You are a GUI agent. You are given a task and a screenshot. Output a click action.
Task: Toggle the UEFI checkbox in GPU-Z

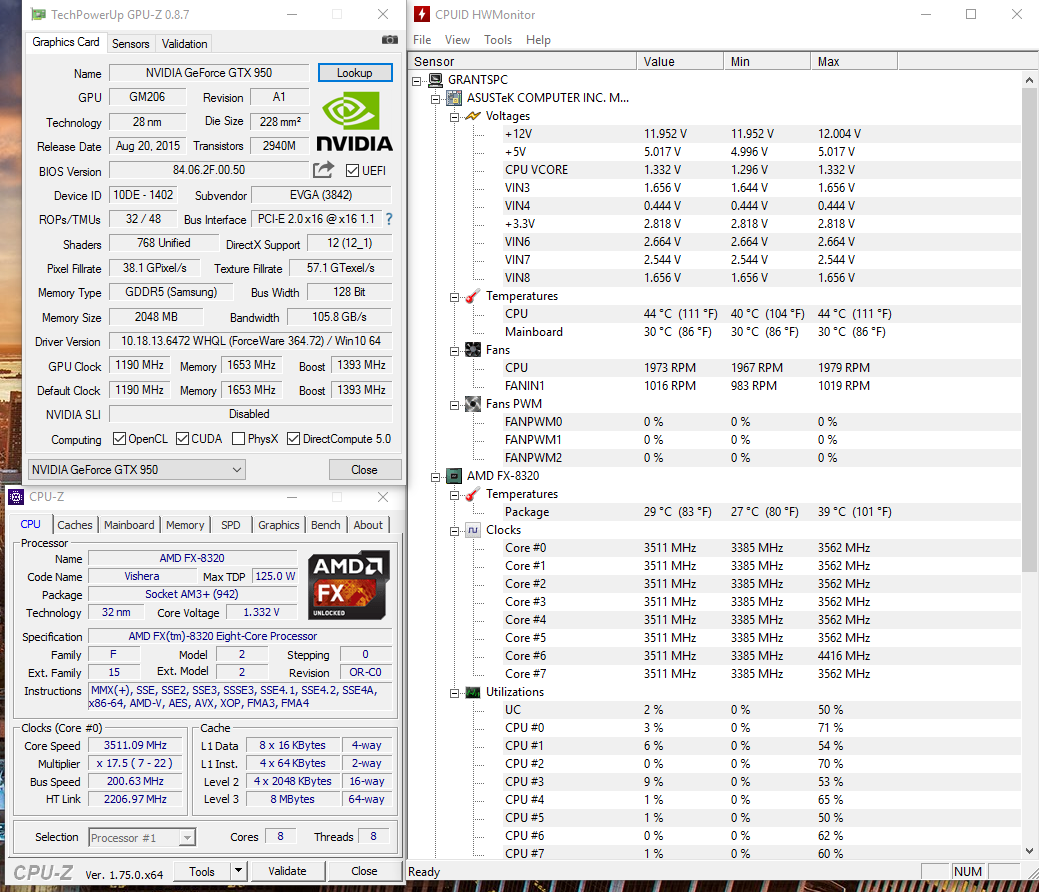click(x=353, y=171)
